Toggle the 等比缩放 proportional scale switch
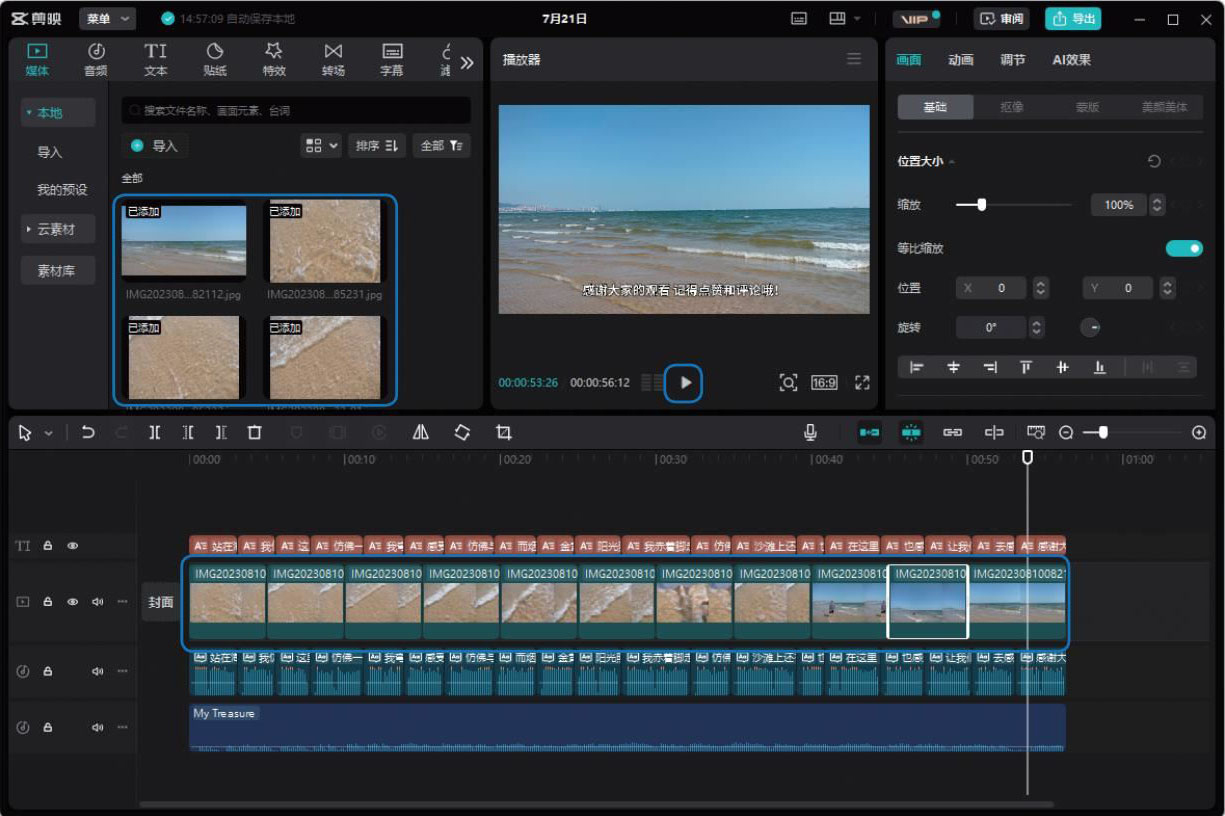The height and width of the screenshot is (816, 1225). point(1184,248)
